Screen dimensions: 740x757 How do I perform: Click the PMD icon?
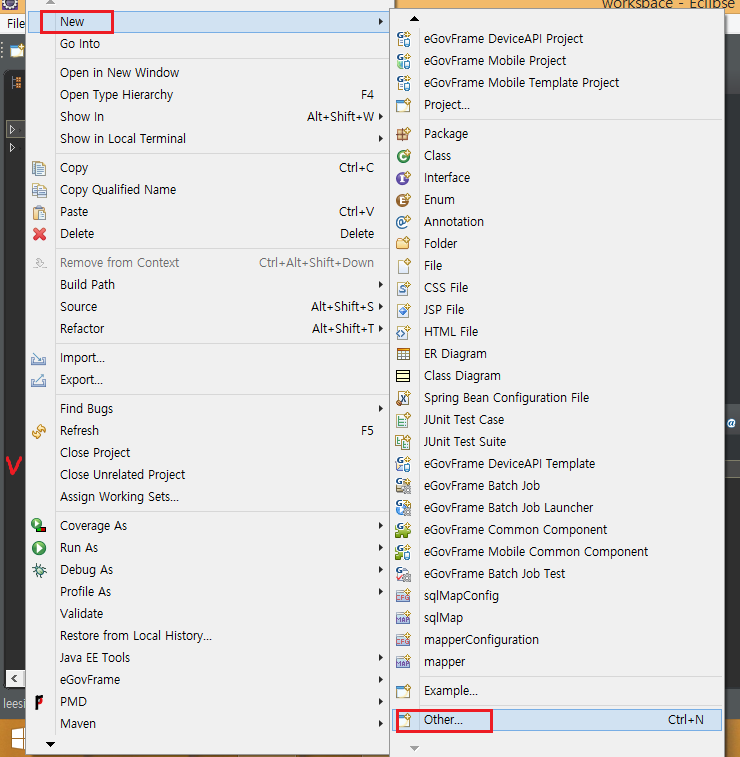pyautogui.click(x=39, y=702)
